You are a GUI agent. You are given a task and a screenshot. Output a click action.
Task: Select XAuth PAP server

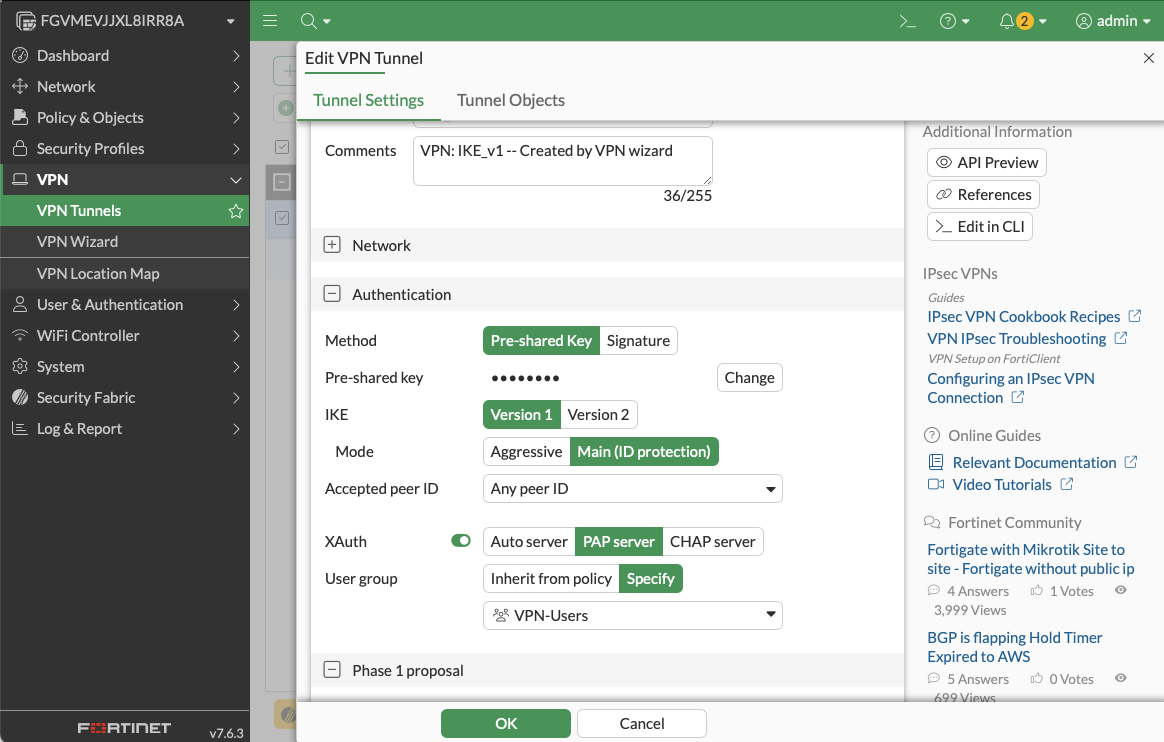tap(619, 542)
